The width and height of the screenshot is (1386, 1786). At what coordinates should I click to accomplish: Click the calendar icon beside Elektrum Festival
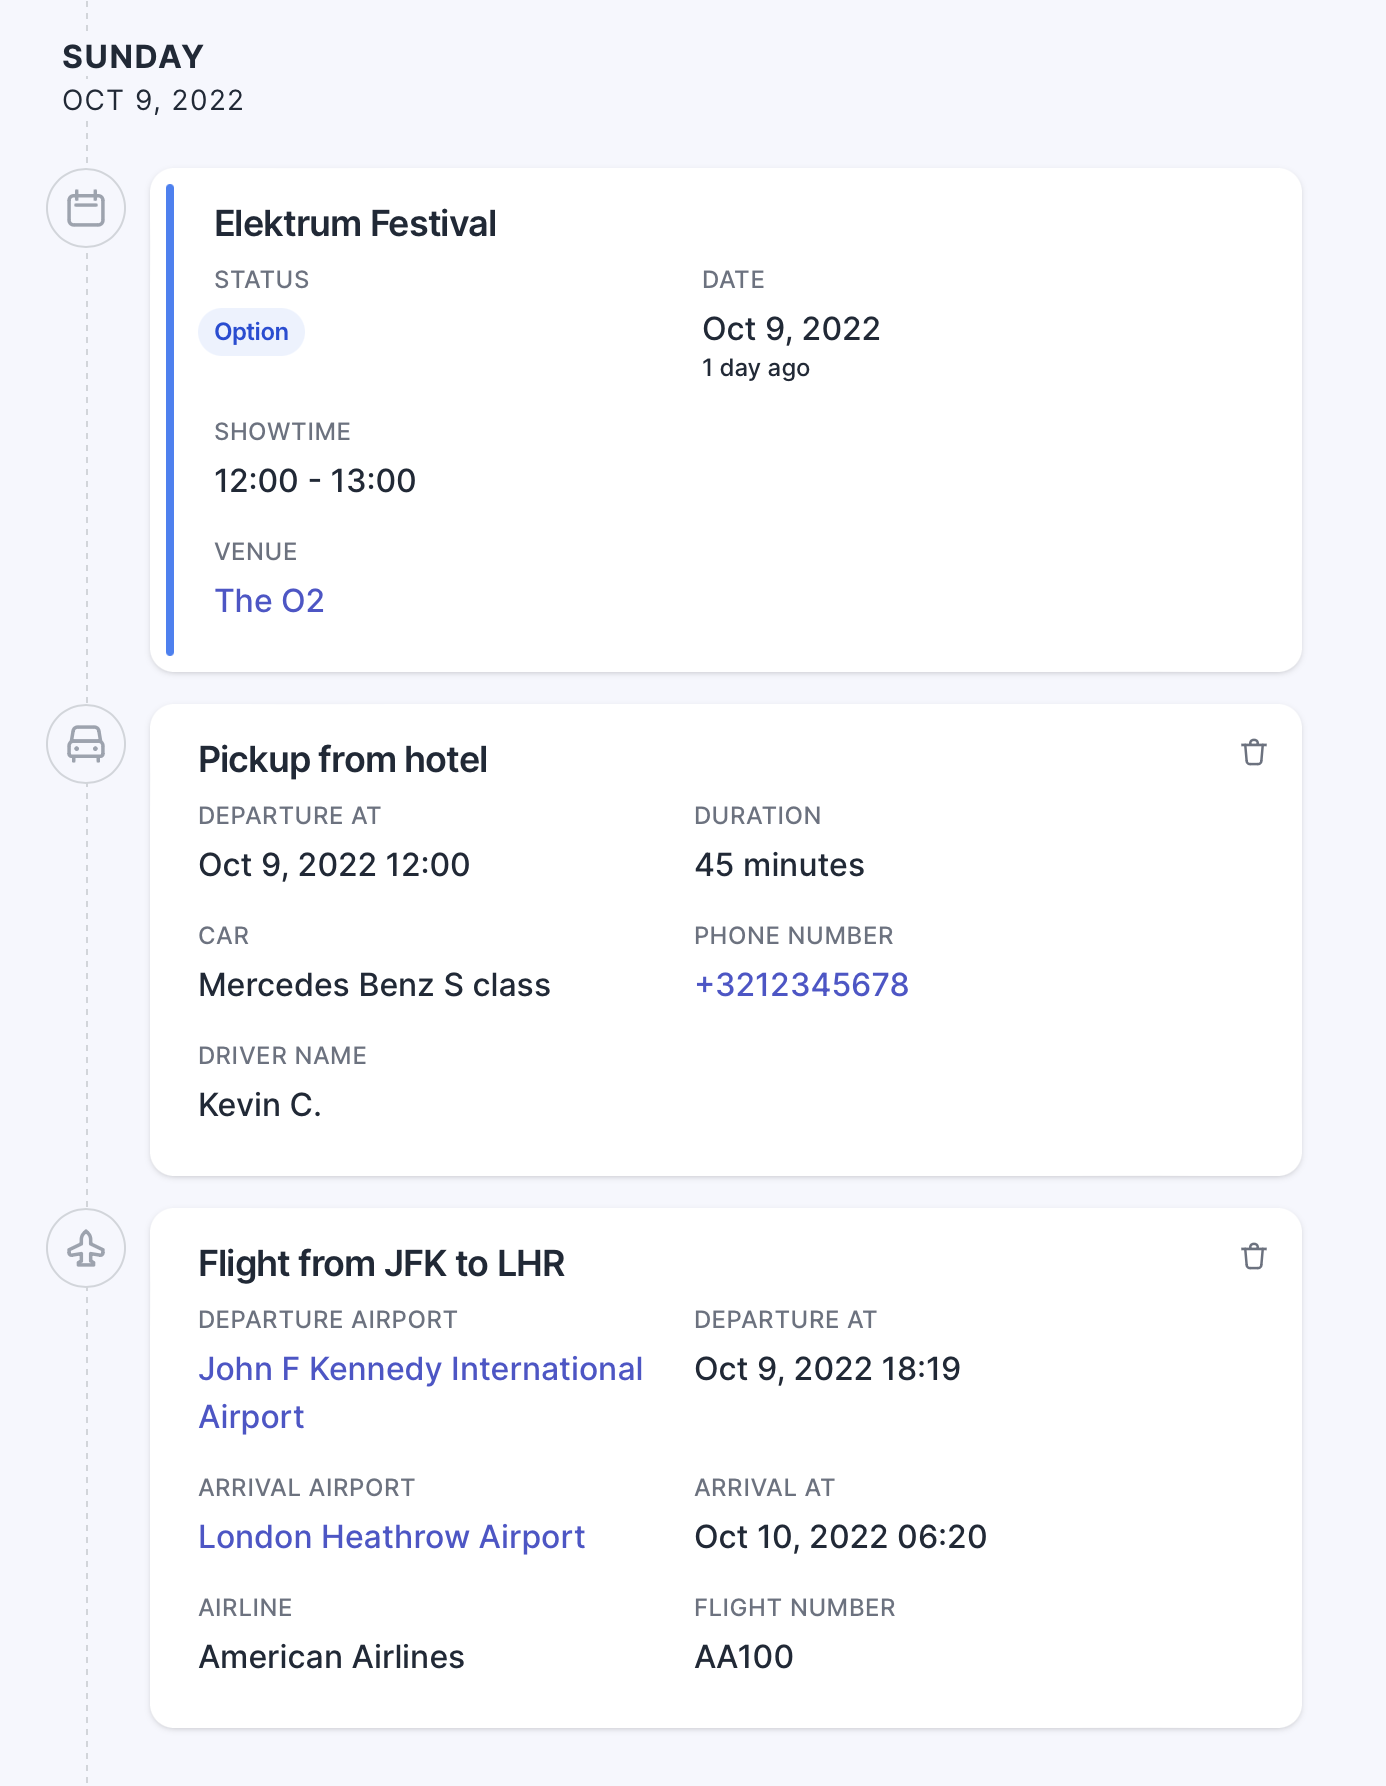click(x=86, y=208)
